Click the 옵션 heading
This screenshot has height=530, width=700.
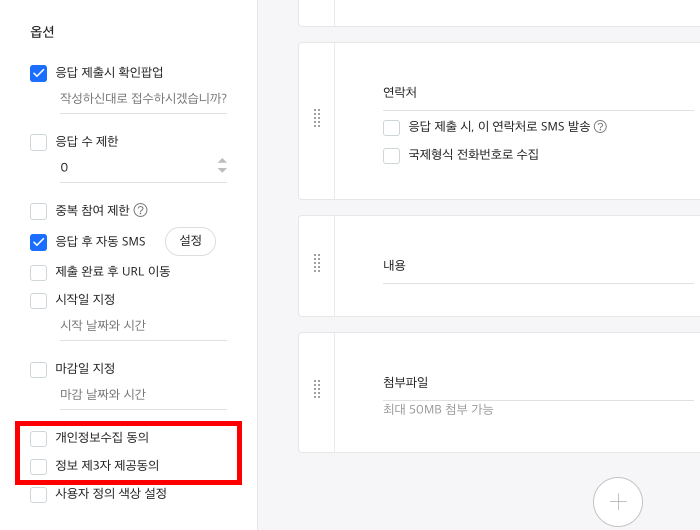tap(42, 32)
